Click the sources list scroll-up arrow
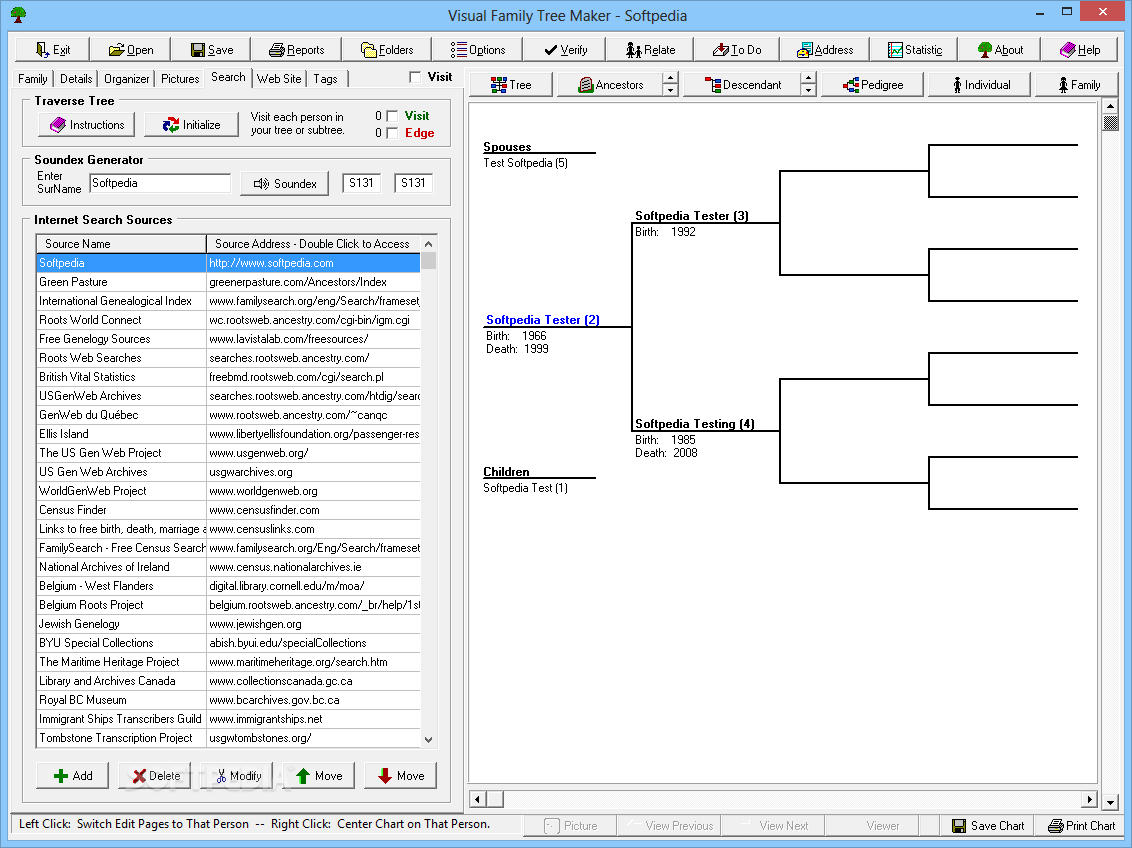1132x848 pixels. point(428,244)
